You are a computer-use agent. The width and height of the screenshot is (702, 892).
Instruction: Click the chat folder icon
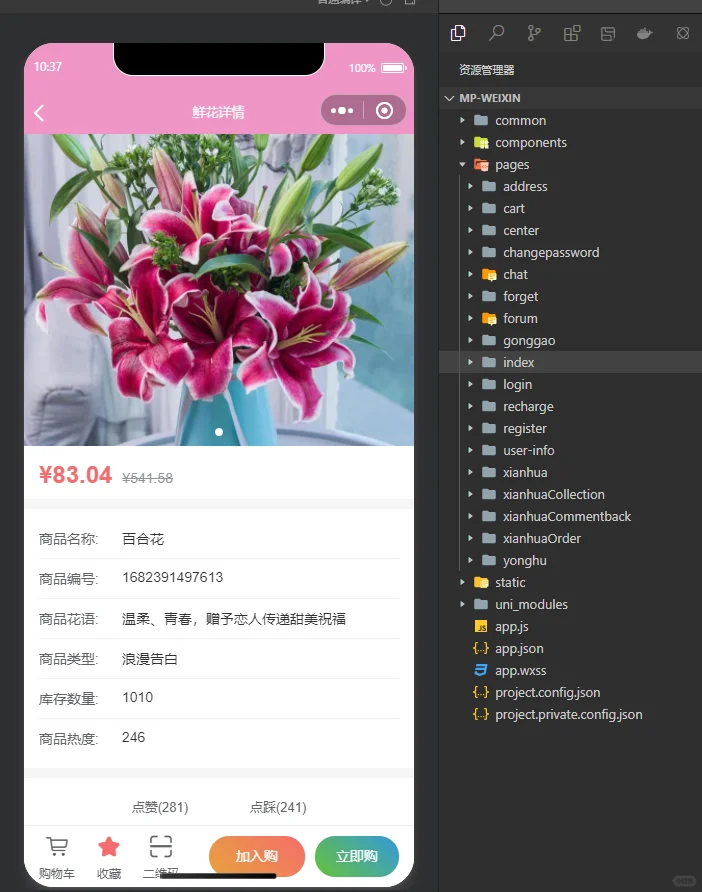[x=489, y=275]
